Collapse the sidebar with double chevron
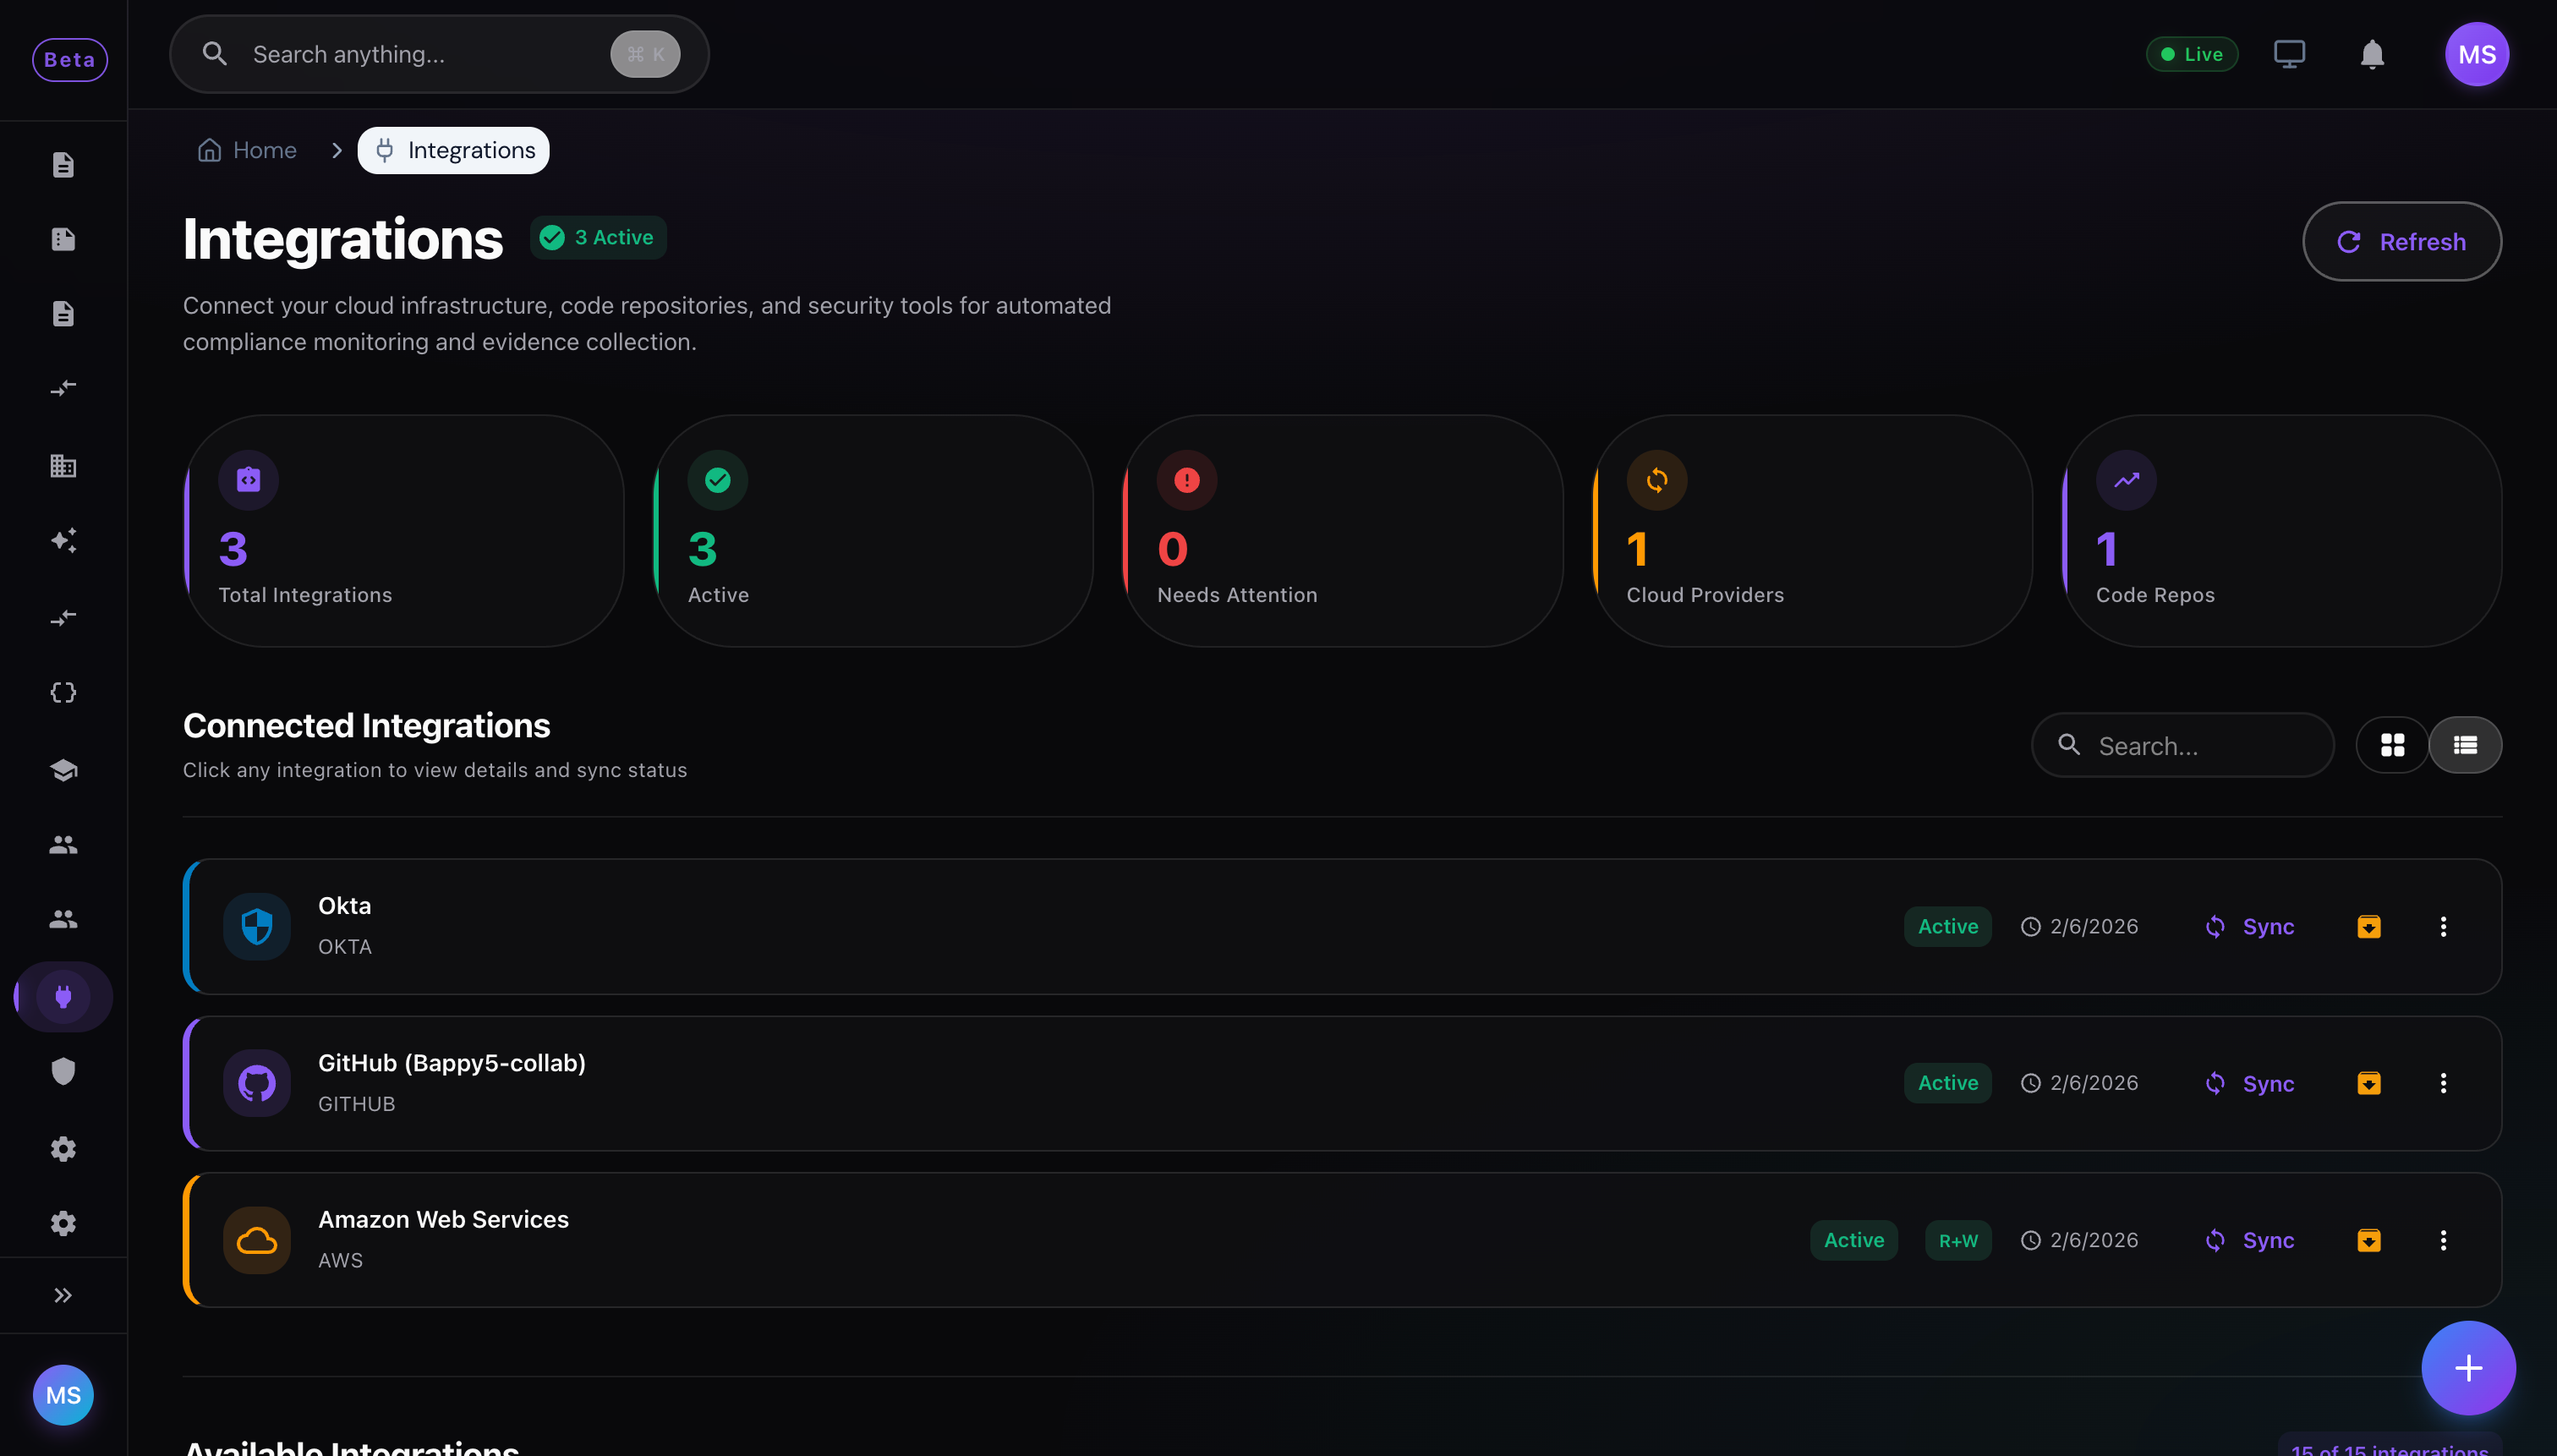The height and width of the screenshot is (1456, 2557). (63, 1295)
